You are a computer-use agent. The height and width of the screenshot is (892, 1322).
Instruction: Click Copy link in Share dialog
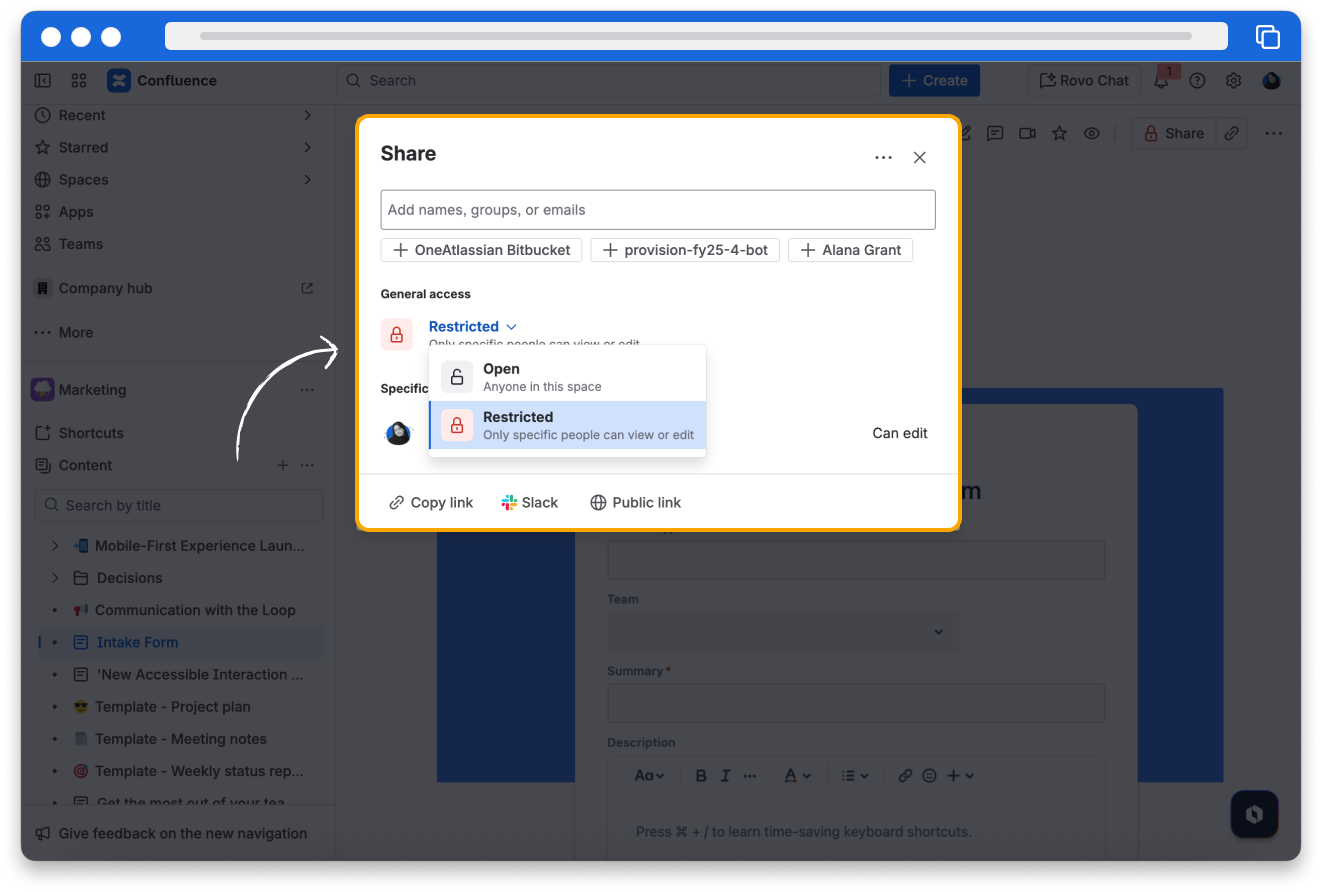431,503
